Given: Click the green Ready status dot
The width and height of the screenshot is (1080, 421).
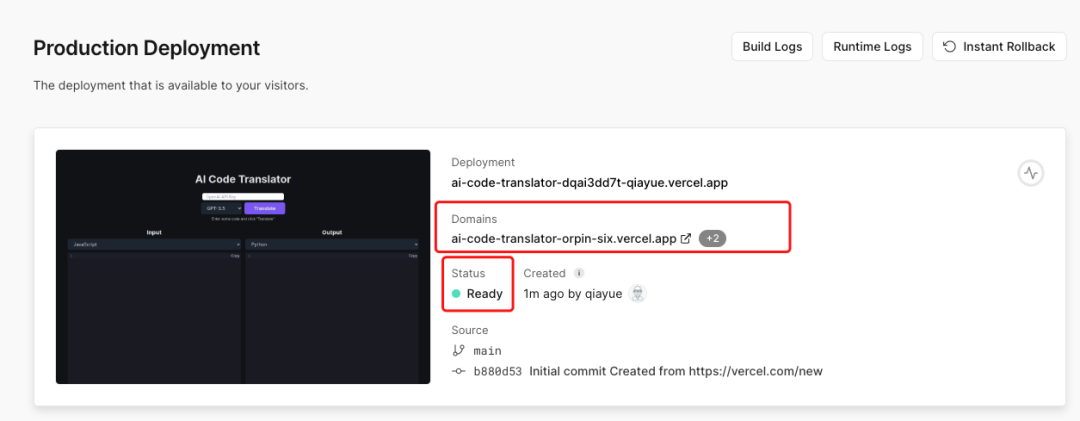Looking at the screenshot, I should pos(456,294).
